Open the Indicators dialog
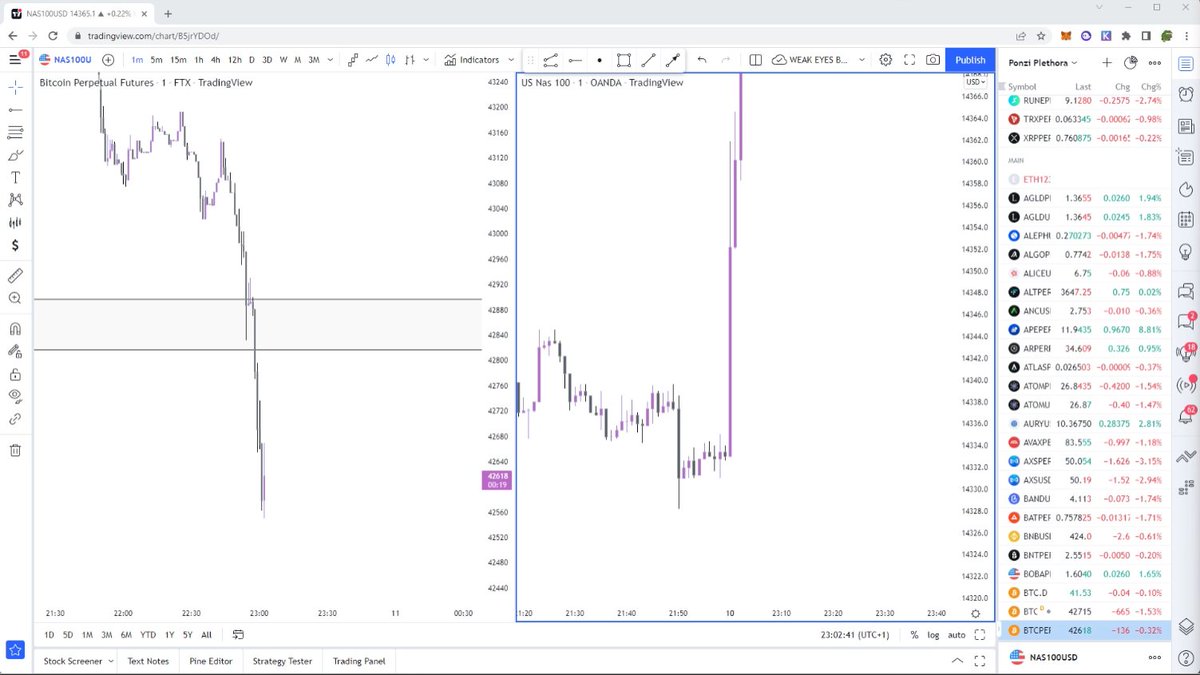The height and width of the screenshot is (675, 1200). tap(472, 60)
